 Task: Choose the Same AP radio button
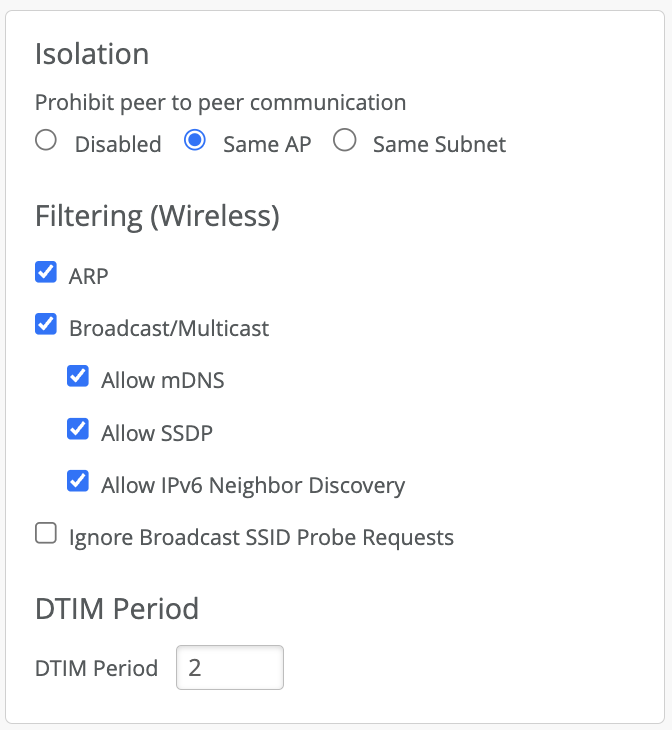click(195, 141)
